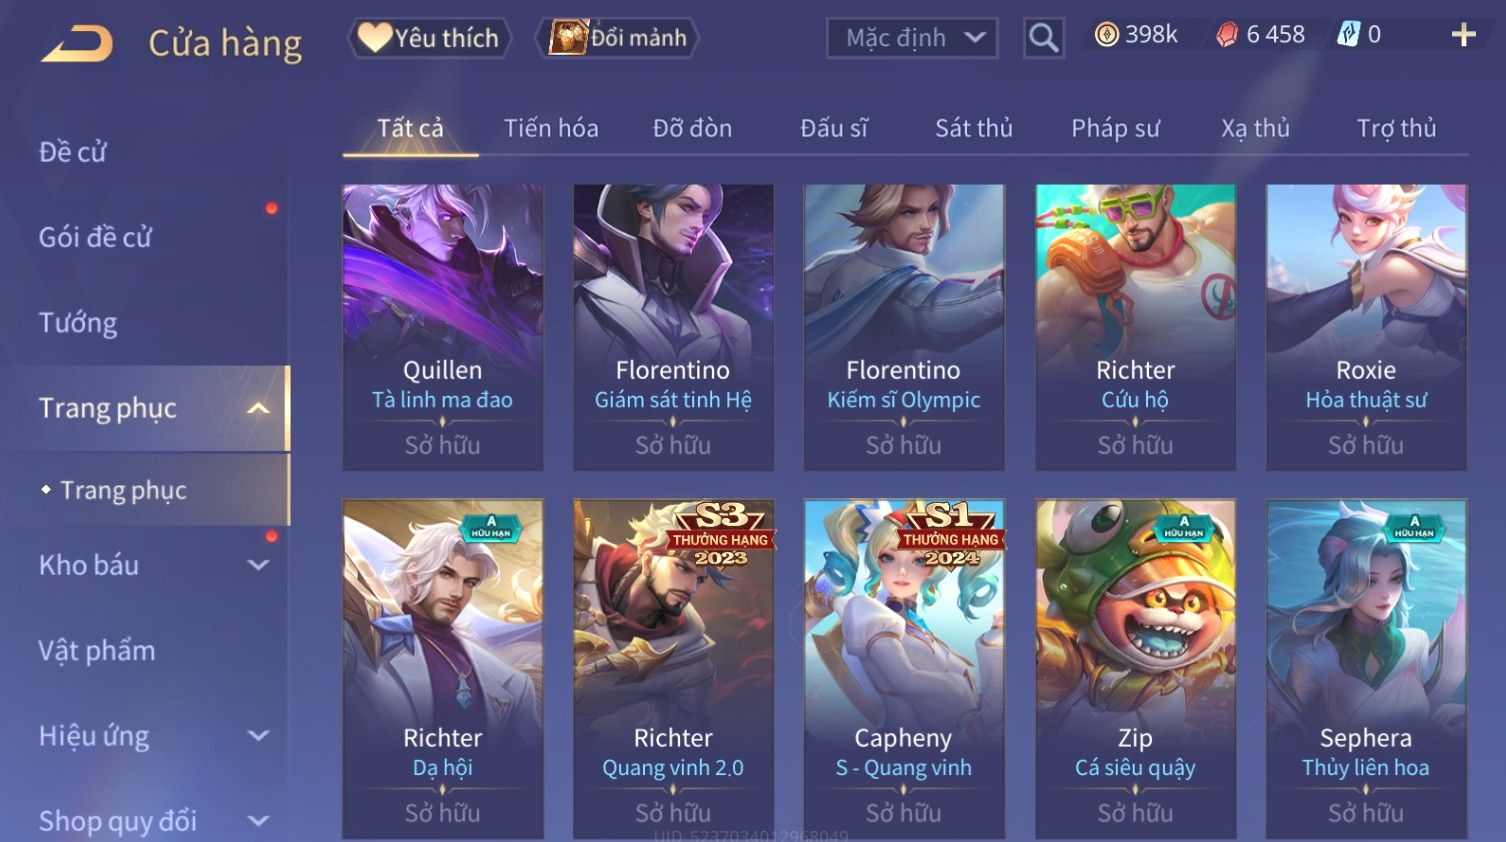Expand the Hiệu ứng sidebar section
1506x842 pixels.
[258, 736]
